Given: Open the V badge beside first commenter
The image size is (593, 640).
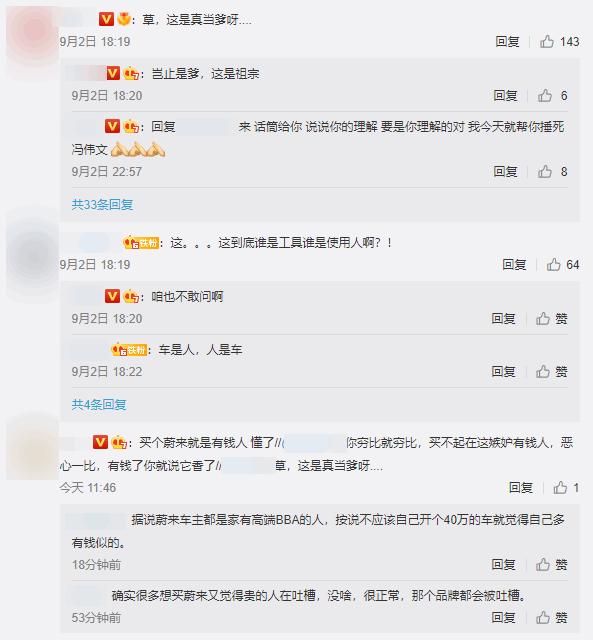Looking at the screenshot, I should pyautogui.click(x=107, y=19).
